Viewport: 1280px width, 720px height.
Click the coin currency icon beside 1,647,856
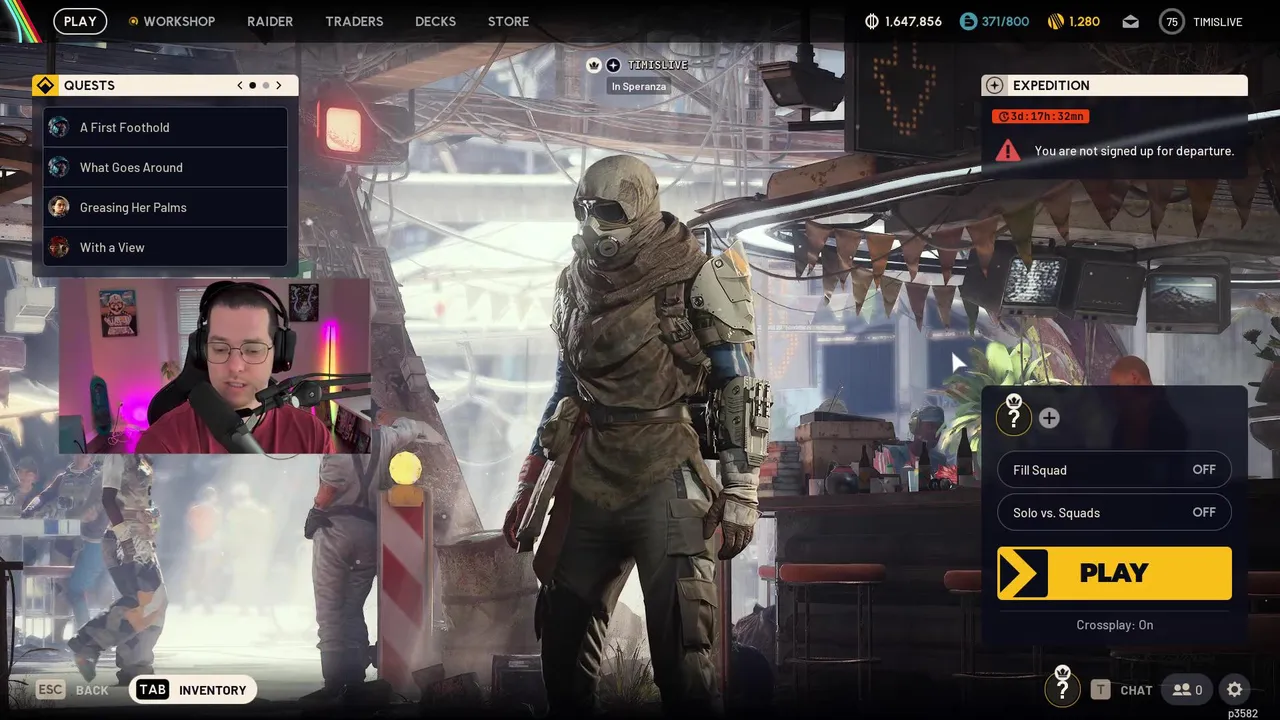tap(871, 21)
